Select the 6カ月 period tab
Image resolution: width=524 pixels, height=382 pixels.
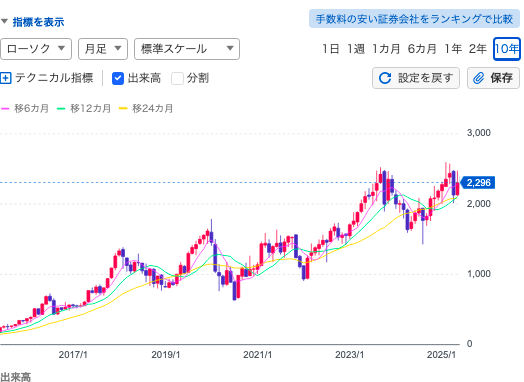tap(422, 49)
